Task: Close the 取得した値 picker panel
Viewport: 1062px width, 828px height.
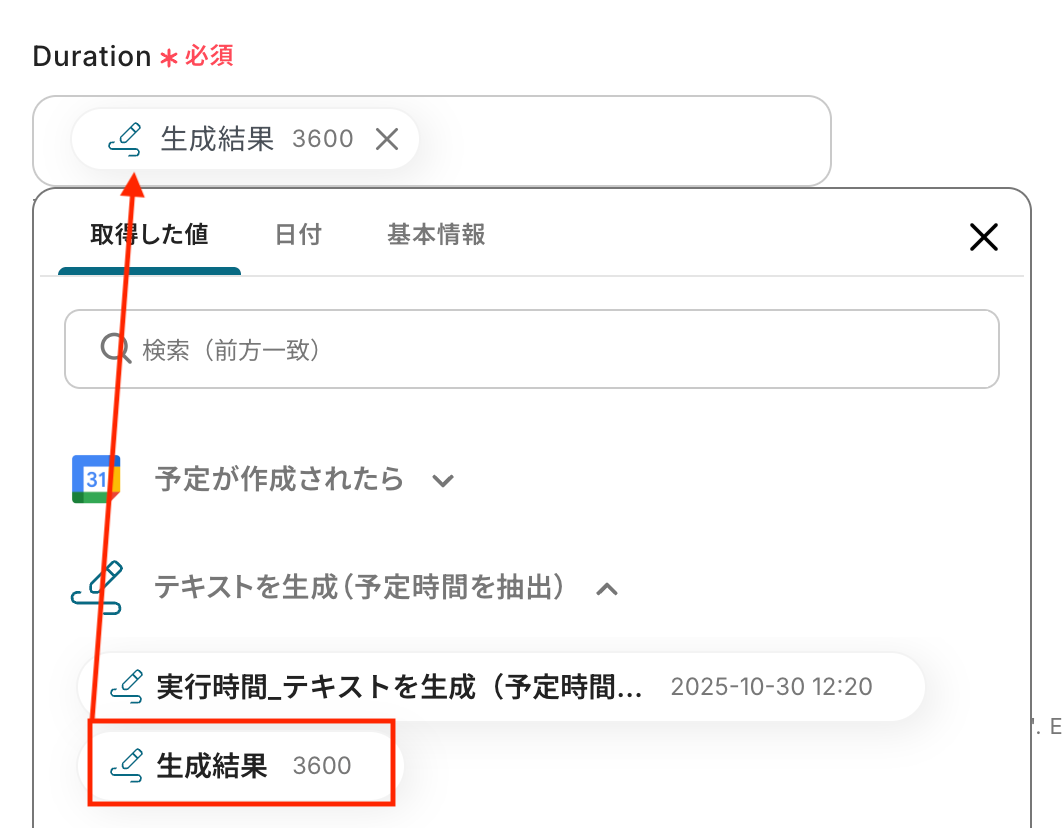Action: point(984,237)
